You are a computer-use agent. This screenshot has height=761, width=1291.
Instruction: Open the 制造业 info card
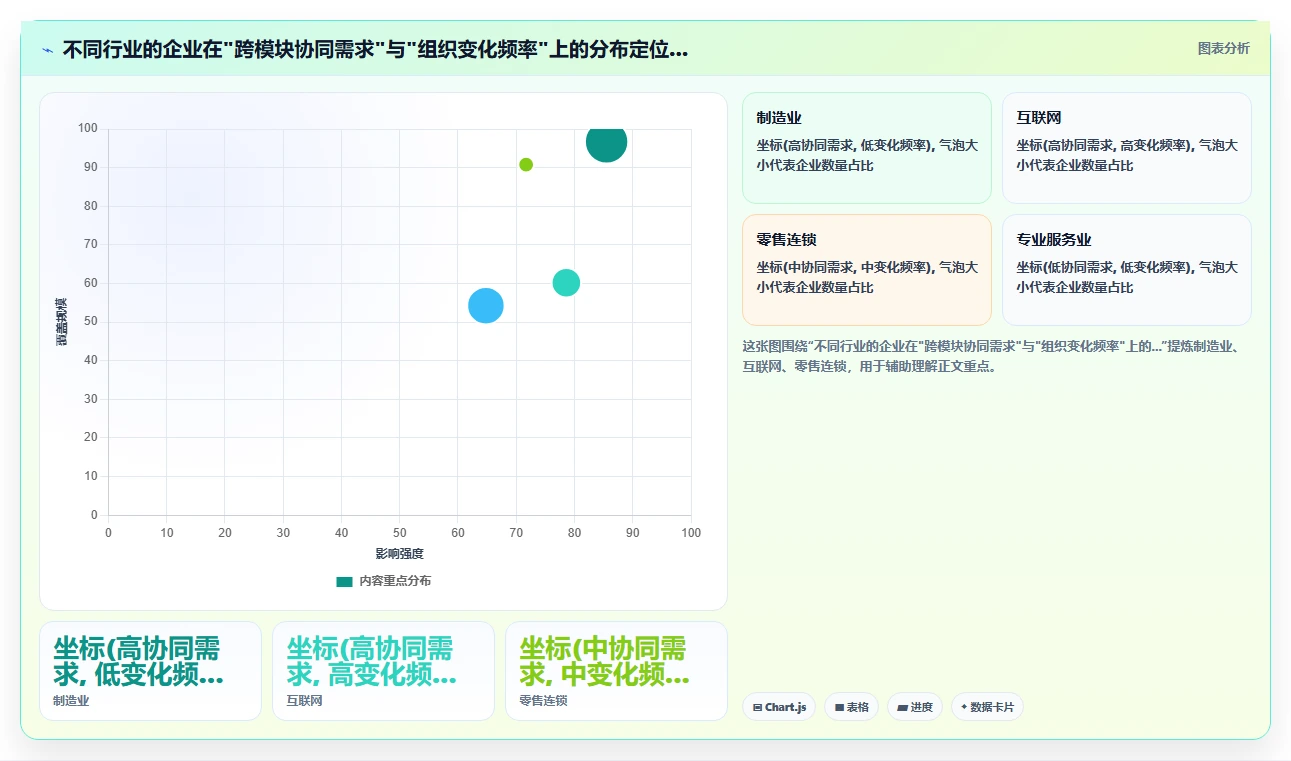(867, 148)
